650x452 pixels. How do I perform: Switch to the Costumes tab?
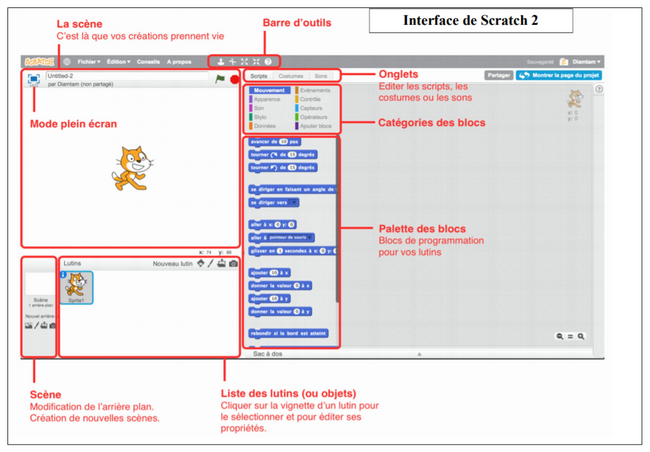point(291,76)
